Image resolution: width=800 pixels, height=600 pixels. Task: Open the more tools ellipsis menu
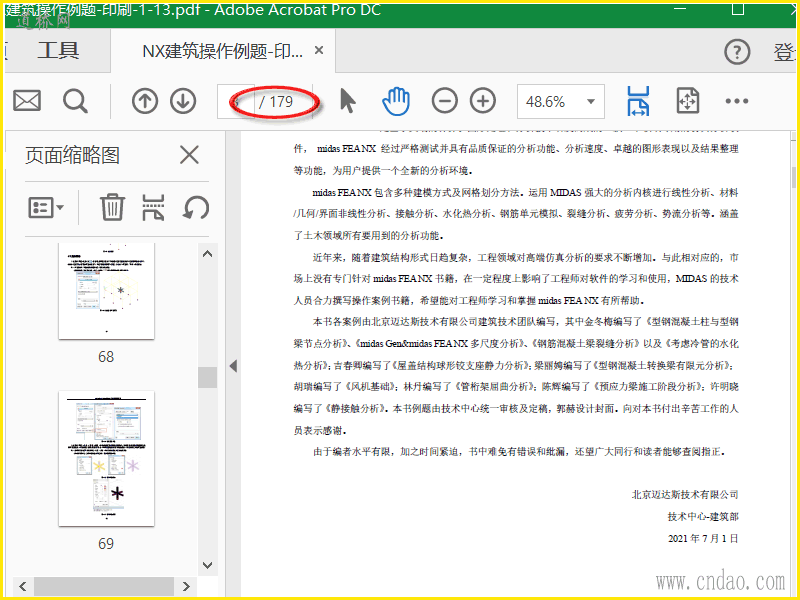point(737,101)
